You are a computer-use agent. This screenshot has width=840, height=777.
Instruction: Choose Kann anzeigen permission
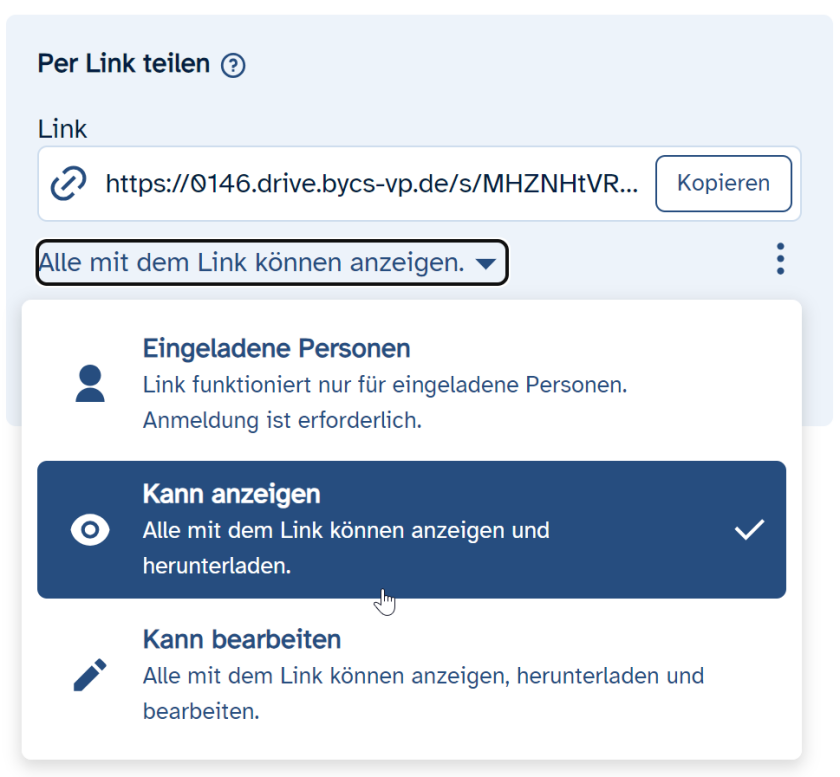231,494
